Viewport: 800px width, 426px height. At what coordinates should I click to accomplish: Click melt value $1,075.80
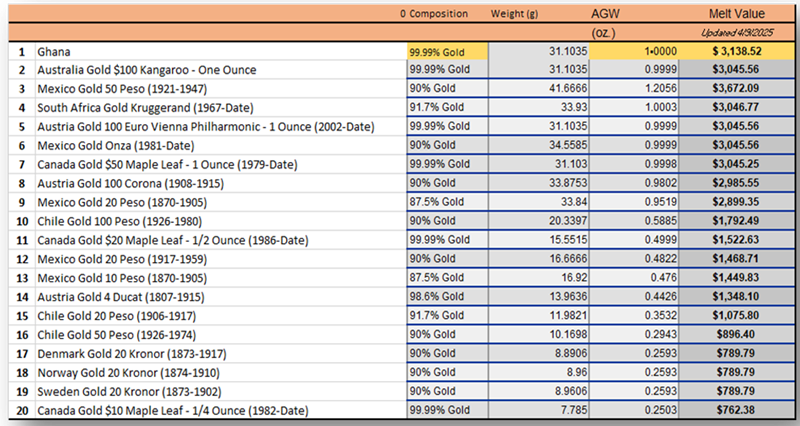tap(737, 315)
